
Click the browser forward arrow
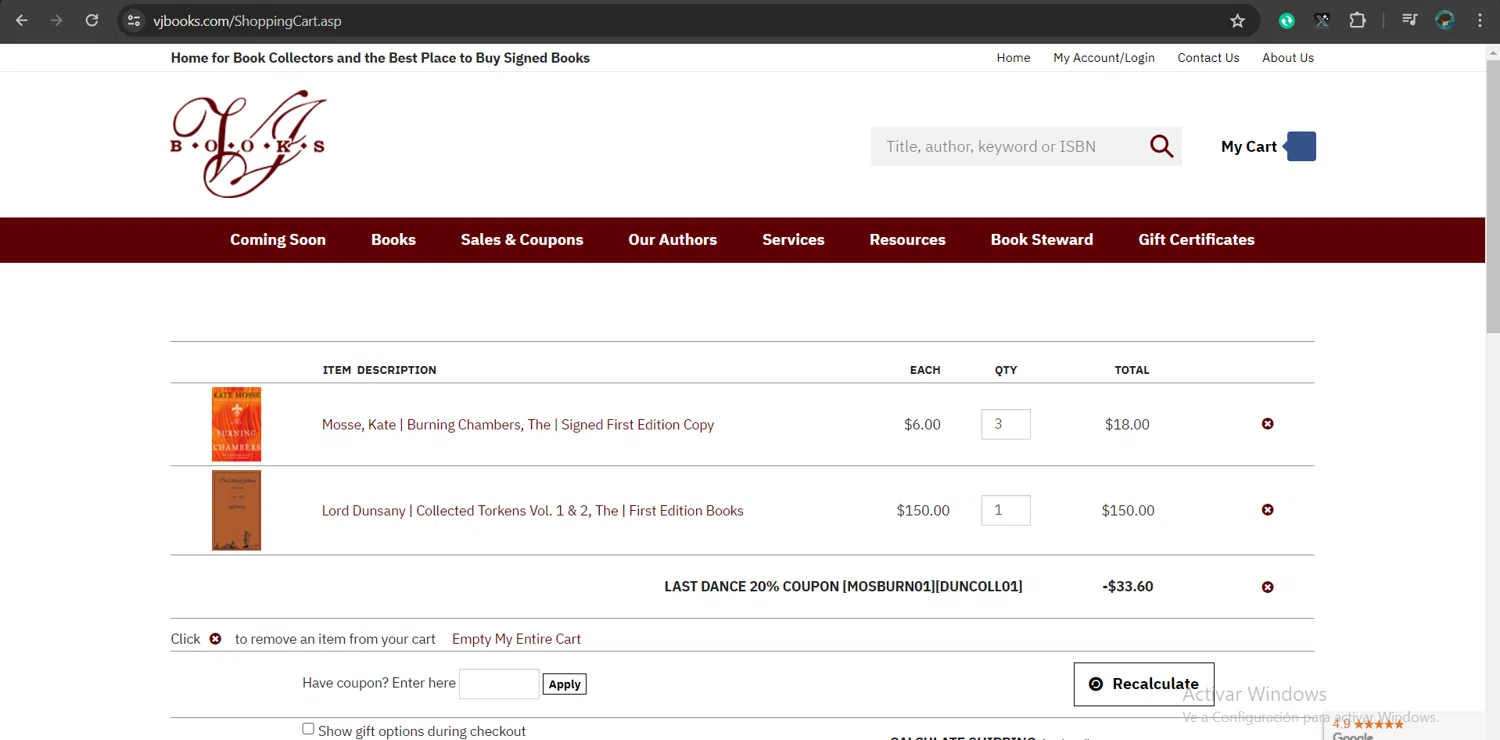57,20
